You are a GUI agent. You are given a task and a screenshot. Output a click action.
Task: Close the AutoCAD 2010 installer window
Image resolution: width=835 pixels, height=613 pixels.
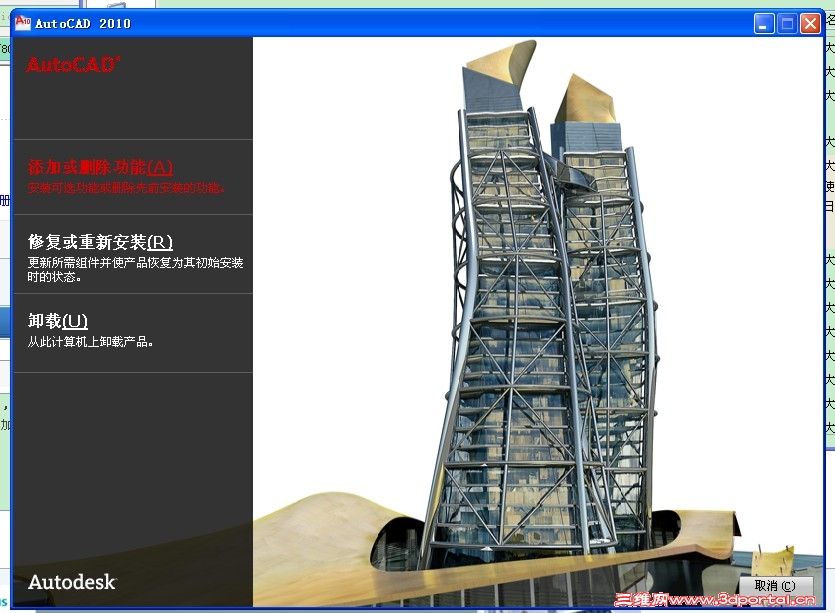(x=811, y=24)
